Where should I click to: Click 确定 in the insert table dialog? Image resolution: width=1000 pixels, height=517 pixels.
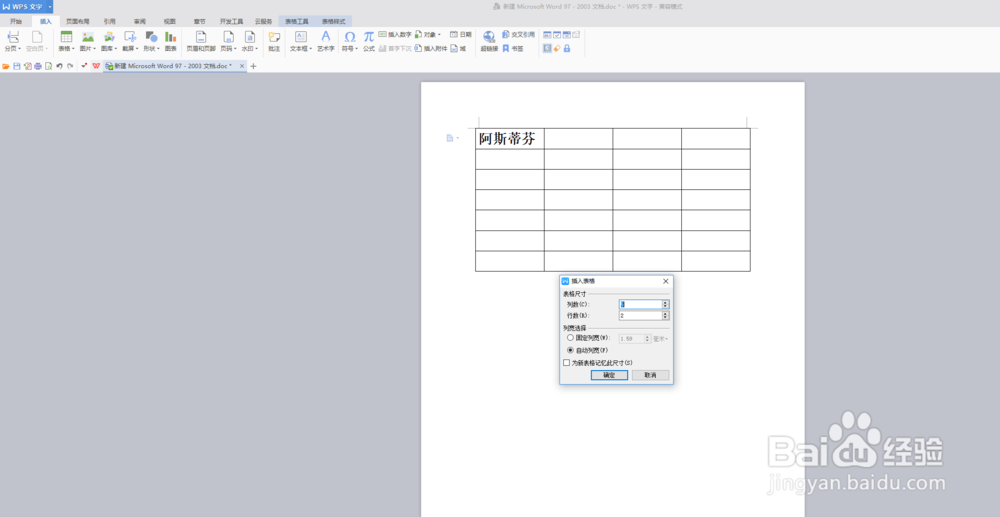(609, 375)
